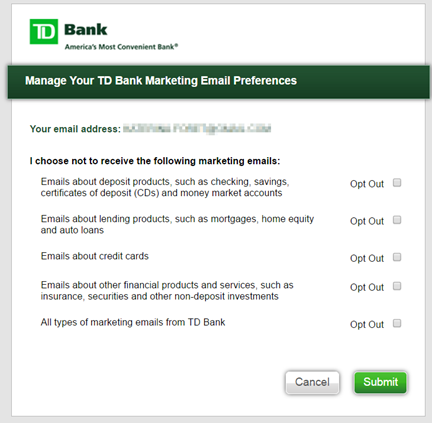The width and height of the screenshot is (432, 423).
Task: Select the Opt Out label for deposit products
Action: point(367,184)
